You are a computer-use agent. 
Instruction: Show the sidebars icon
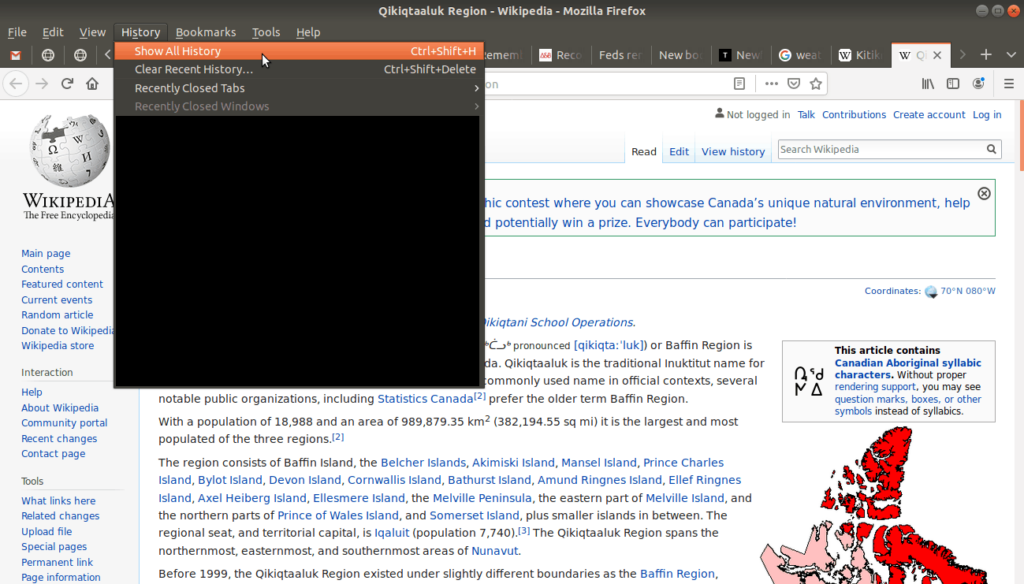pyautogui.click(x=953, y=84)
